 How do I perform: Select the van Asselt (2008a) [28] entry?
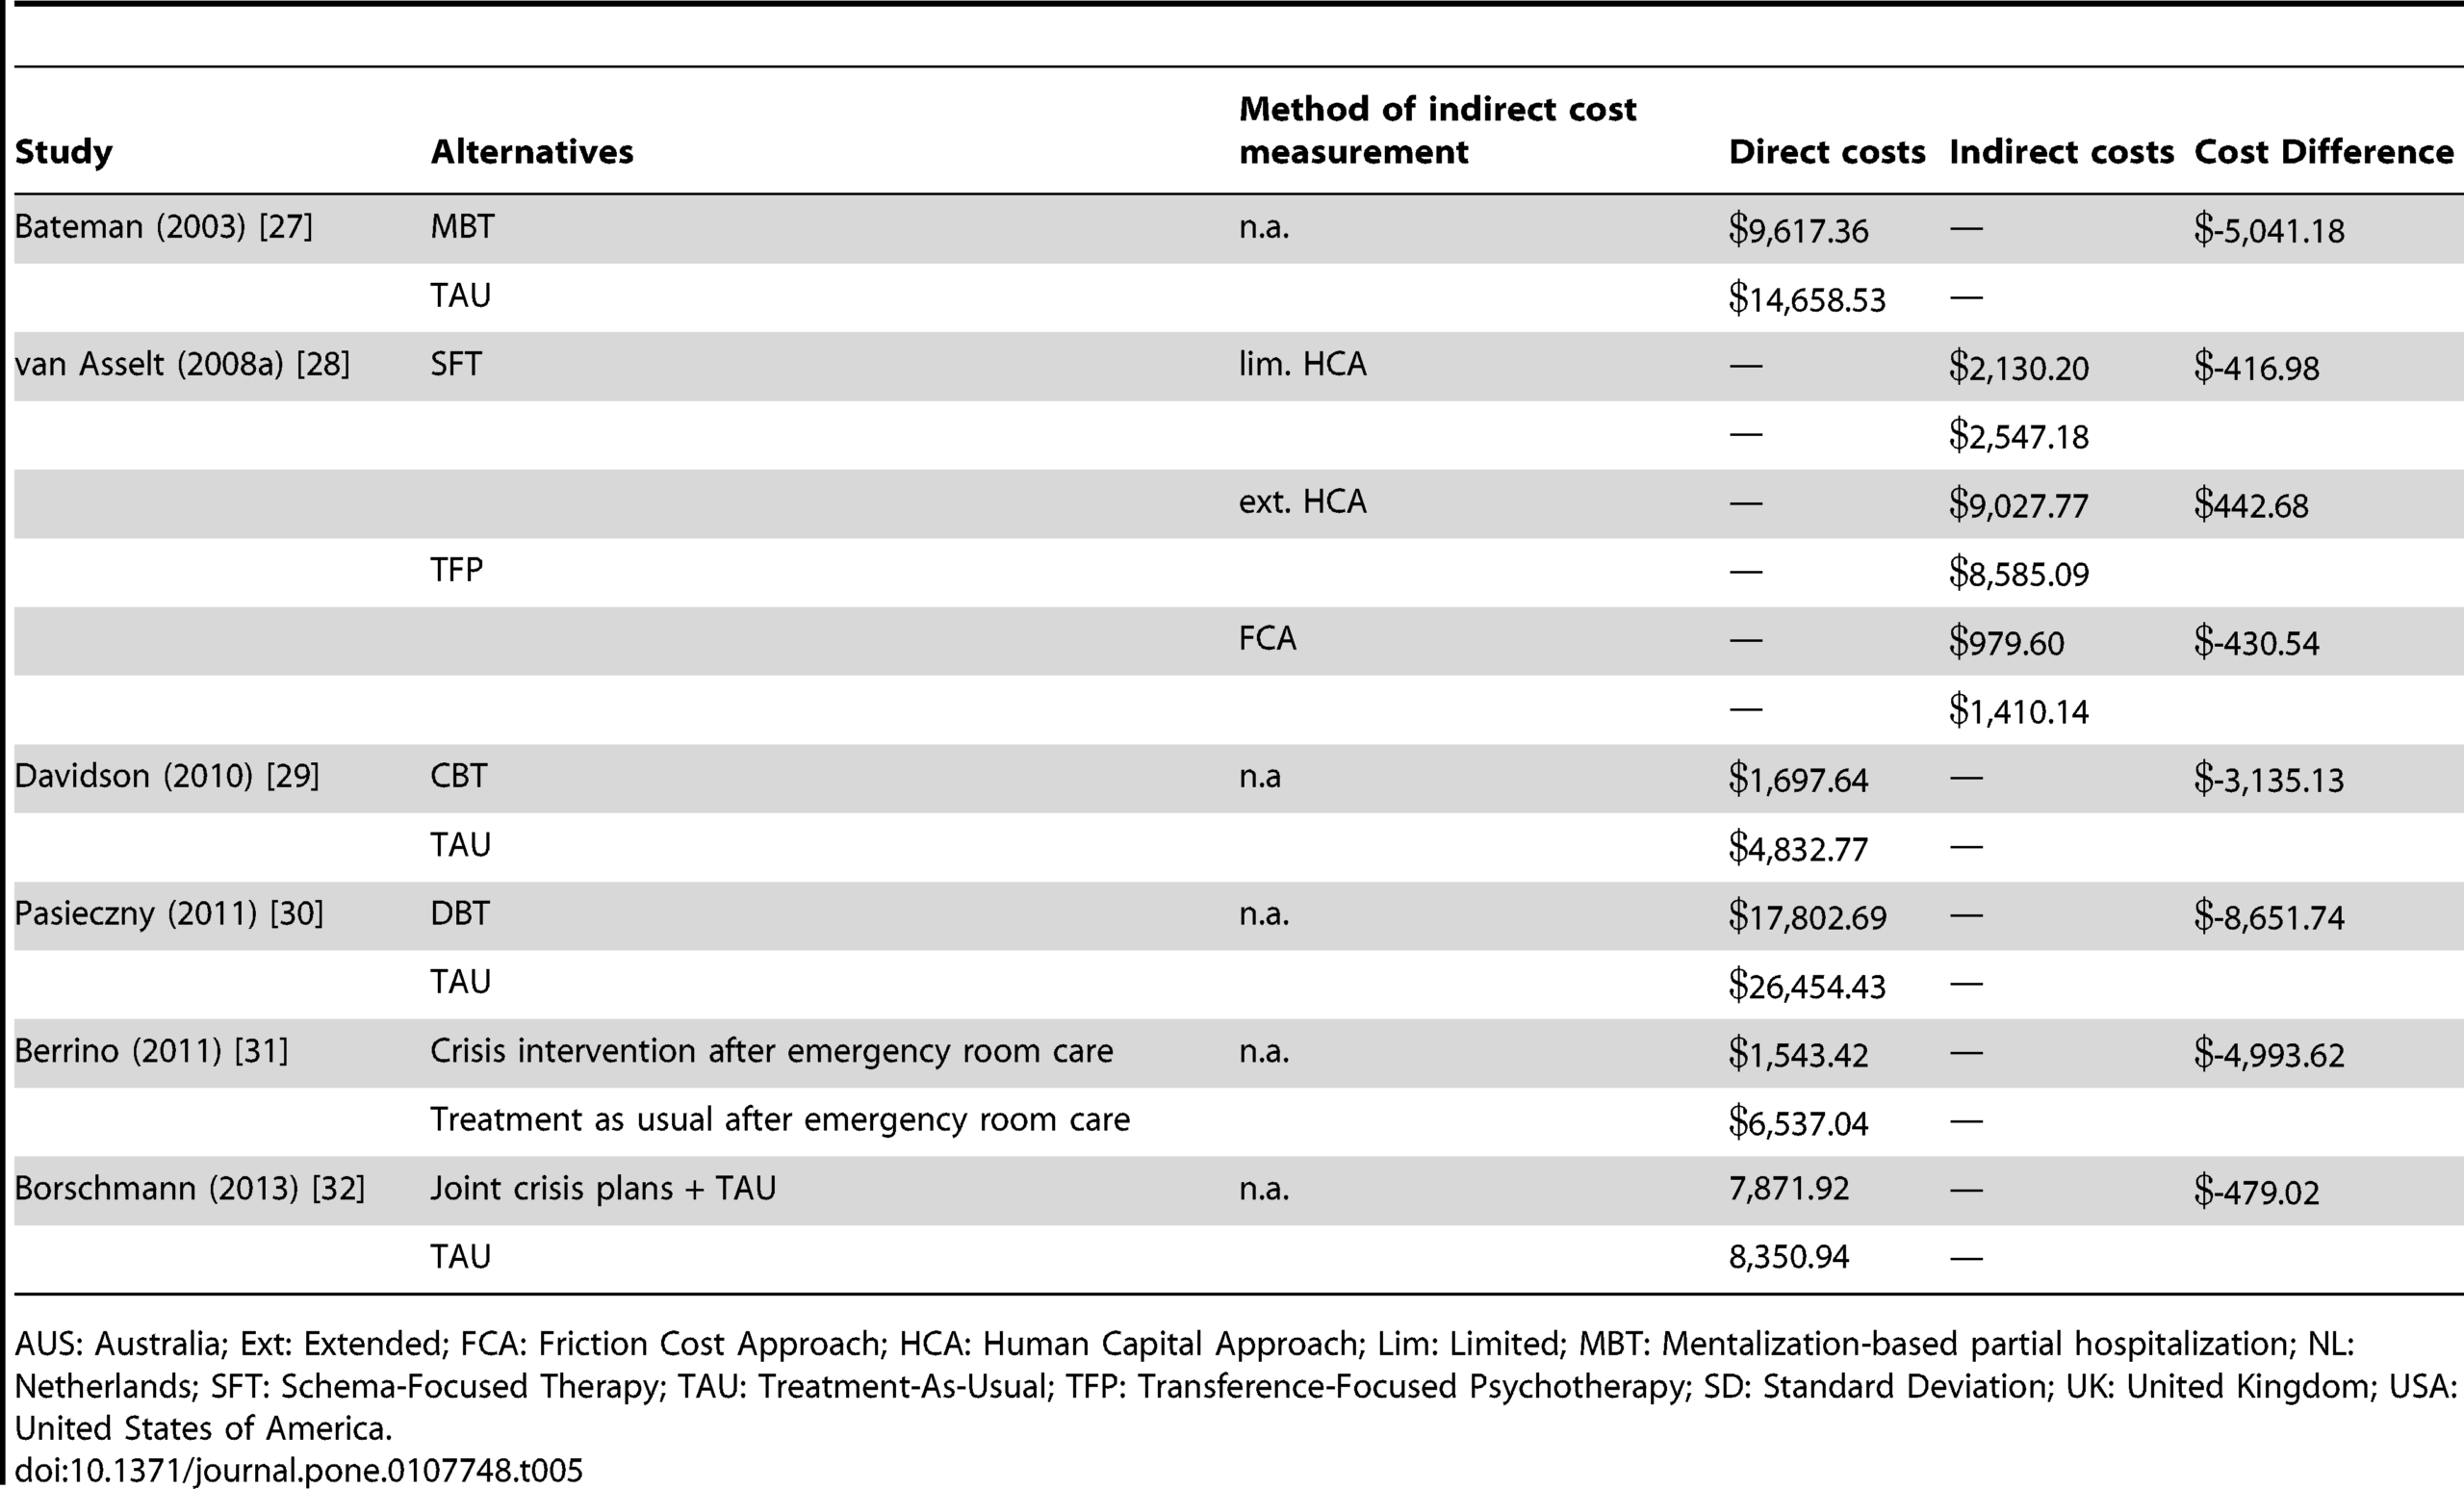coord(182,364)
